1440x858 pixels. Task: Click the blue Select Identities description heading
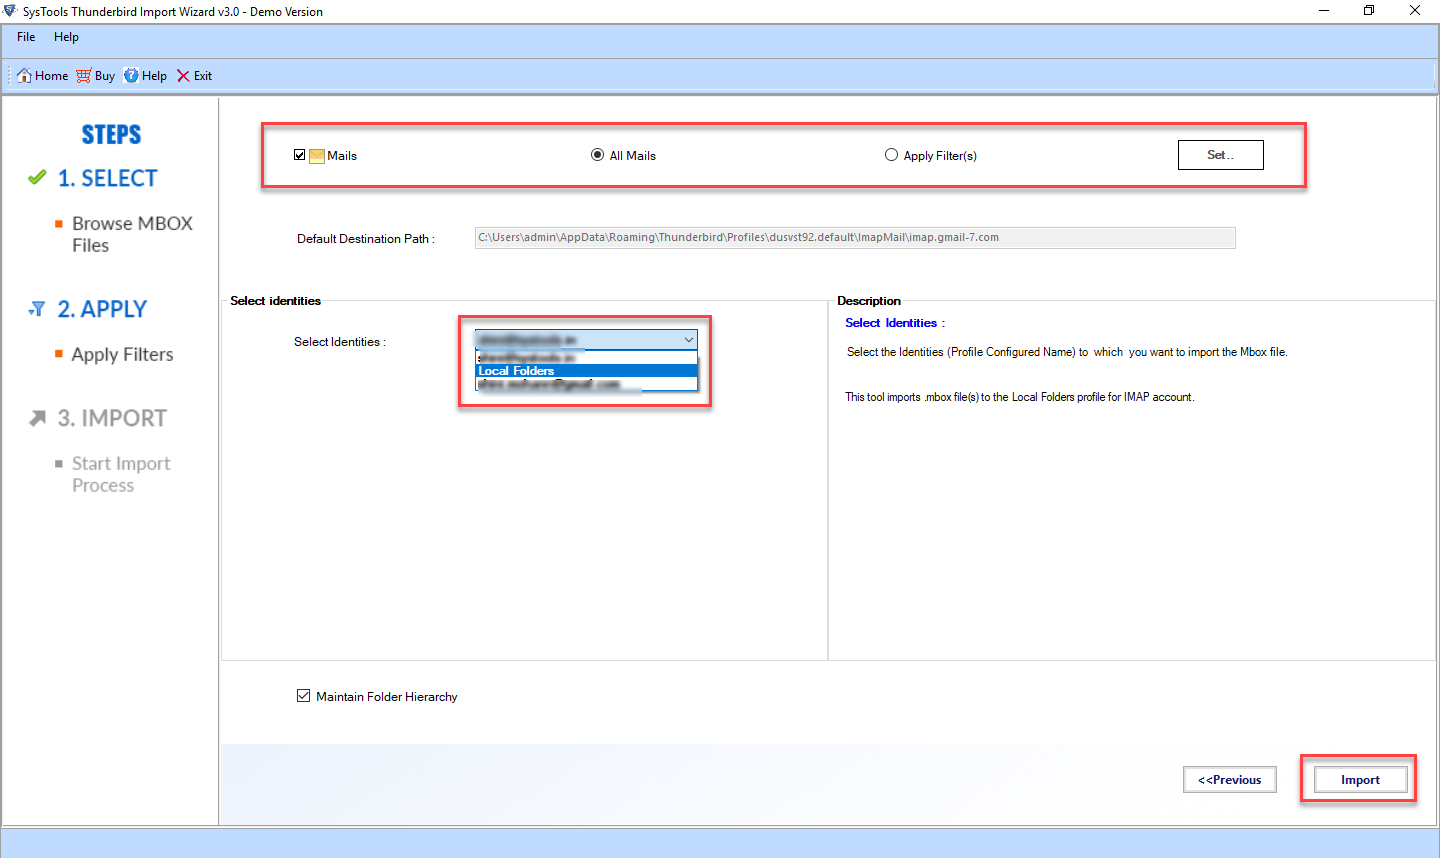894,323
